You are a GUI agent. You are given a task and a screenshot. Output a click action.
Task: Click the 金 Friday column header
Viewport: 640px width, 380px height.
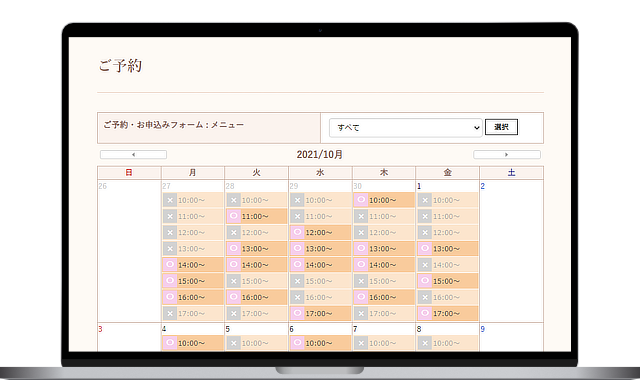click(447, 173)
